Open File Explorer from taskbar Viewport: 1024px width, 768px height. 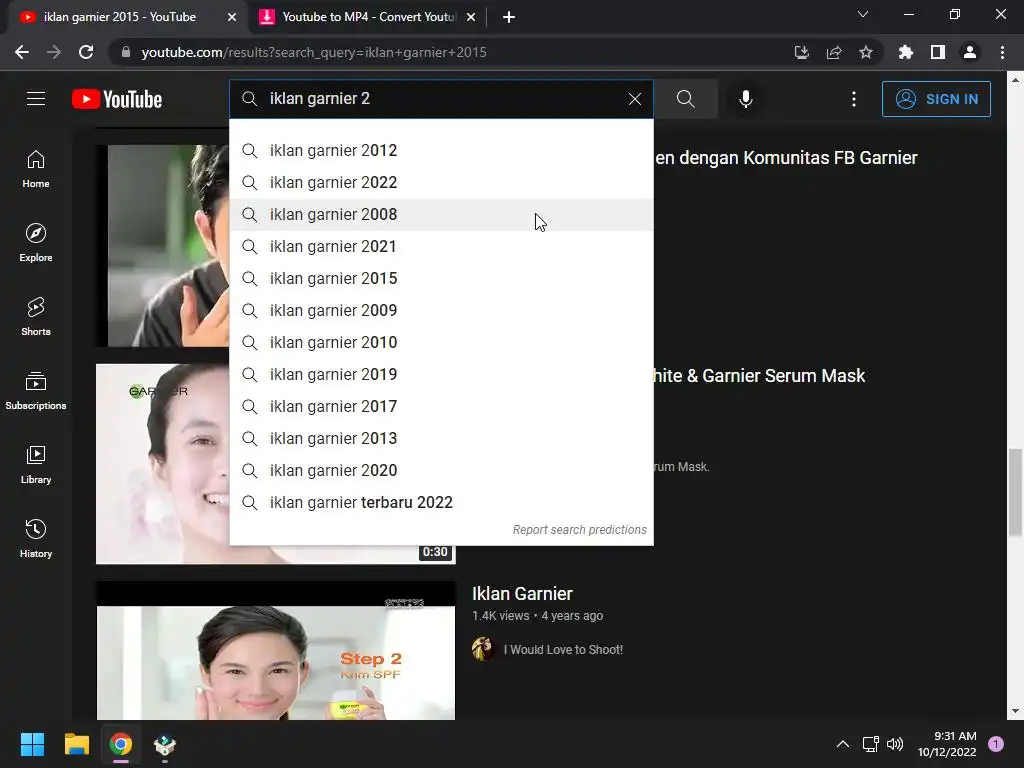point(76,744)
